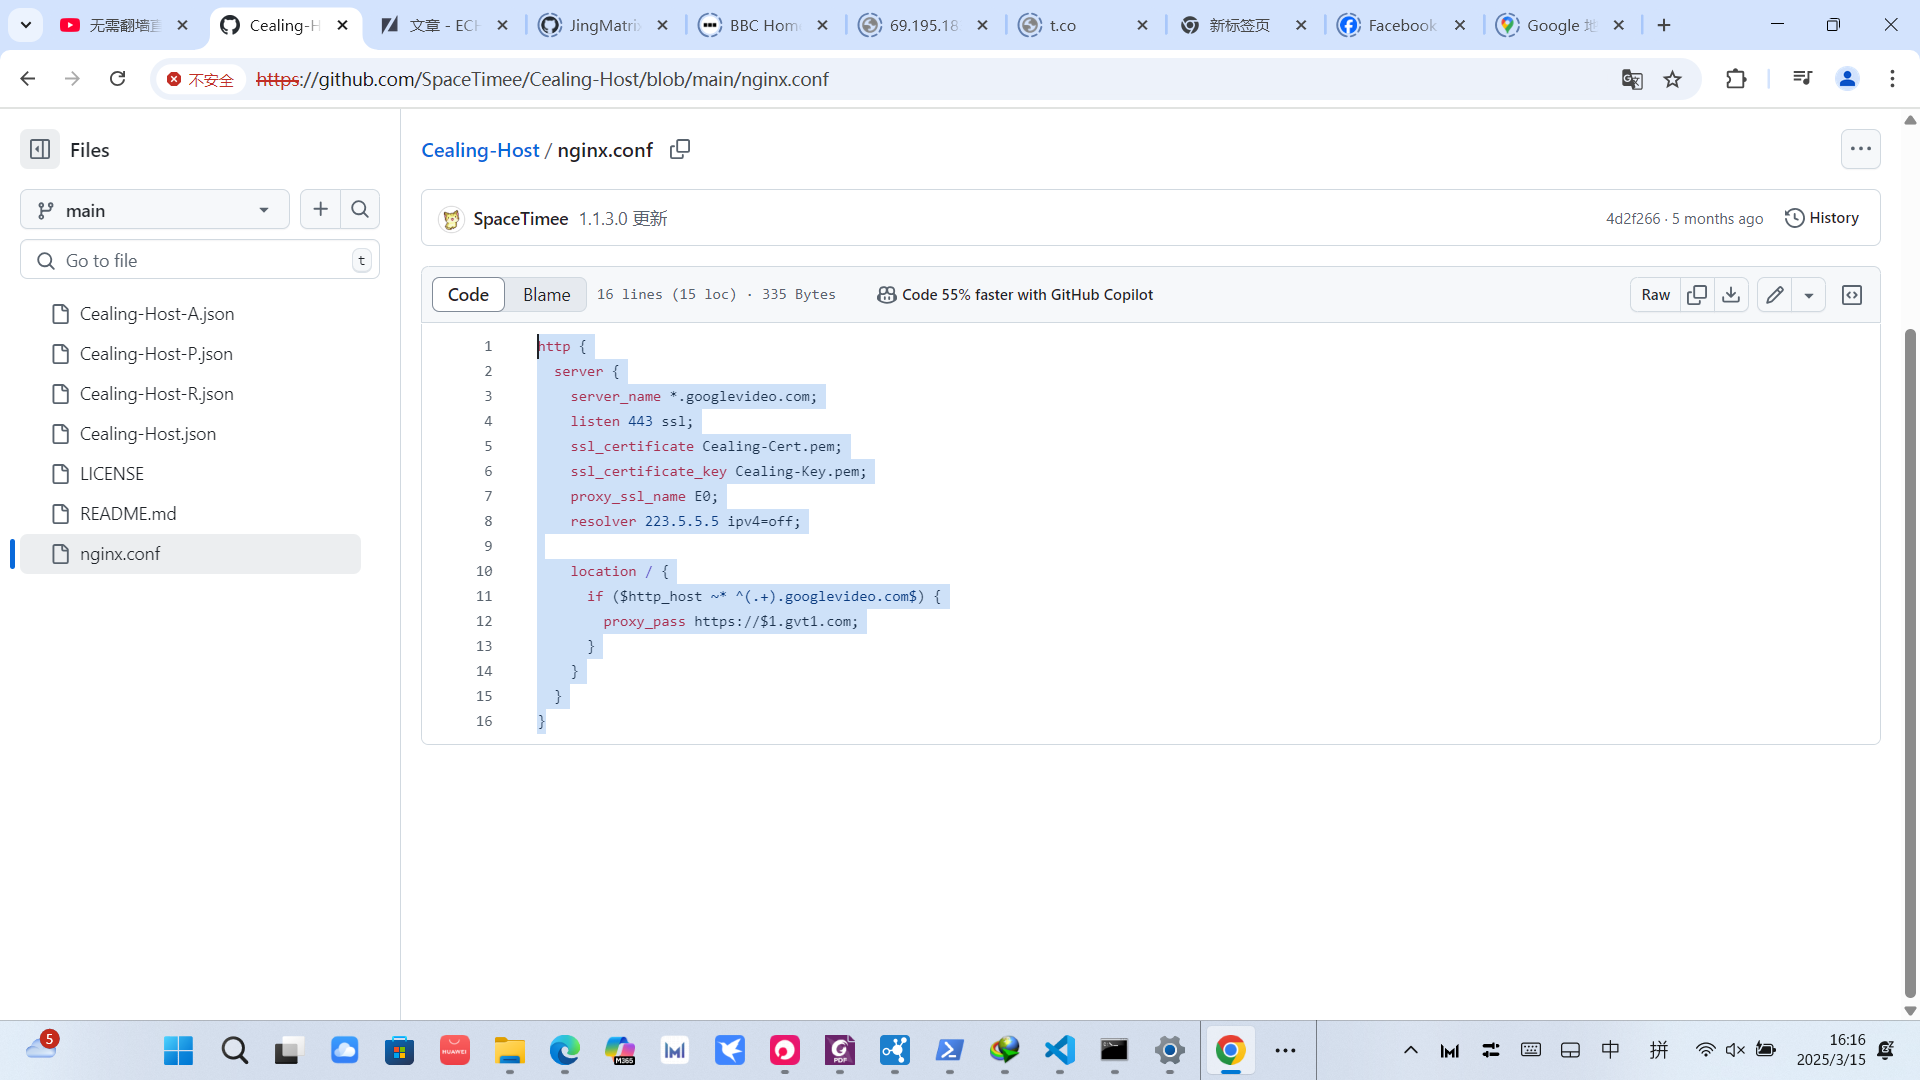Open tab search dropdown arrow
The image size is (1920, 1080).
click(26, 25)
